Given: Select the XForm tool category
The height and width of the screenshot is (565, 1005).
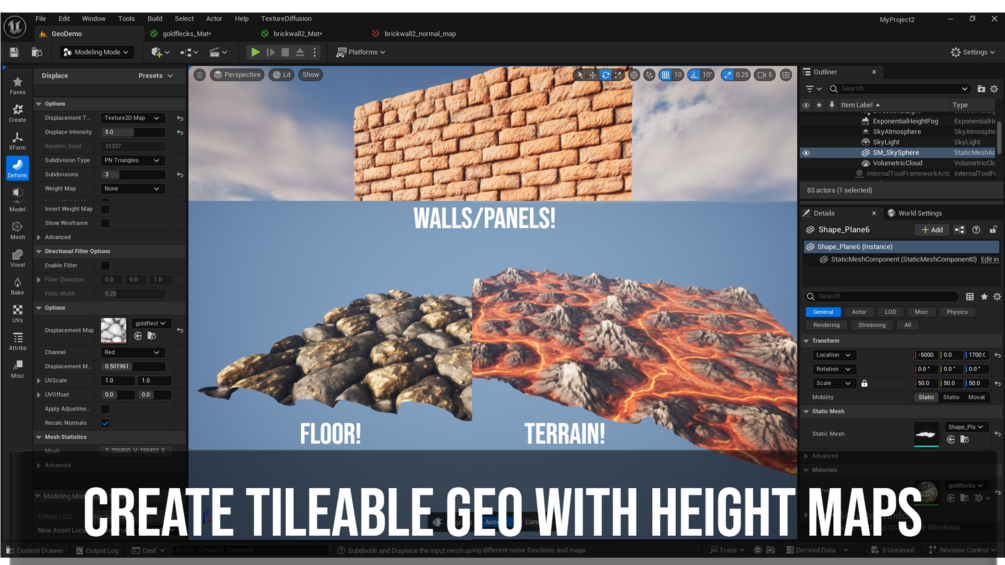Looking at the screenshot, I should [17, 141].
